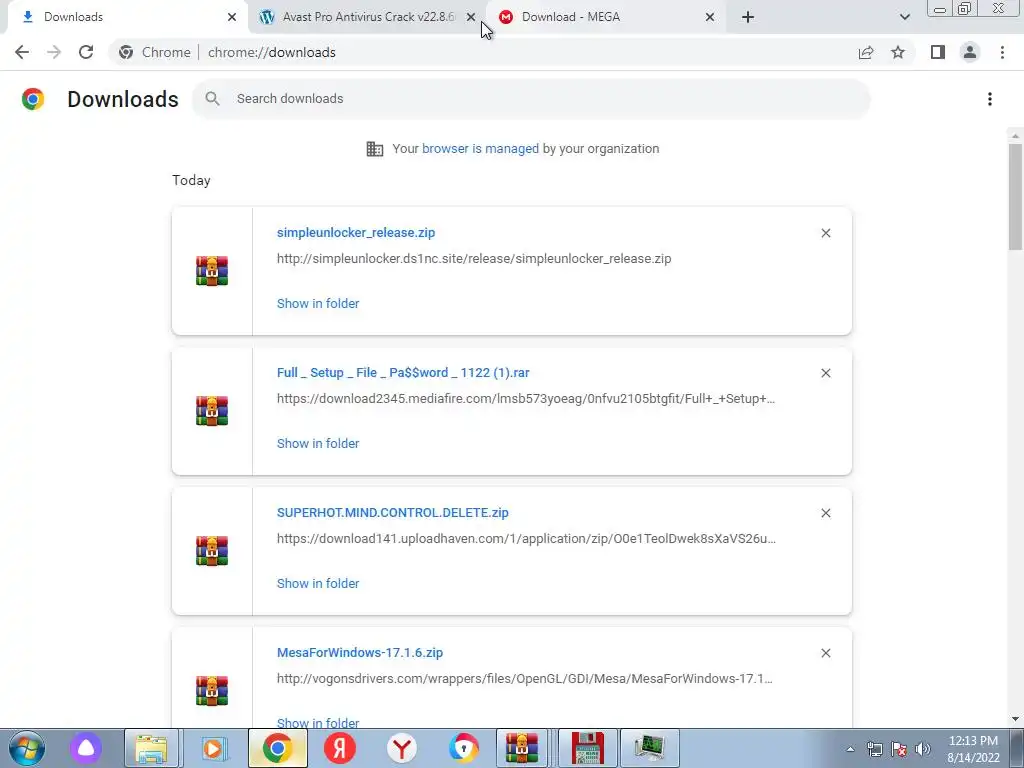This screenshot has height=768, width=1024.
Task: Open the volume speaker tray icon
Action: 922,749
